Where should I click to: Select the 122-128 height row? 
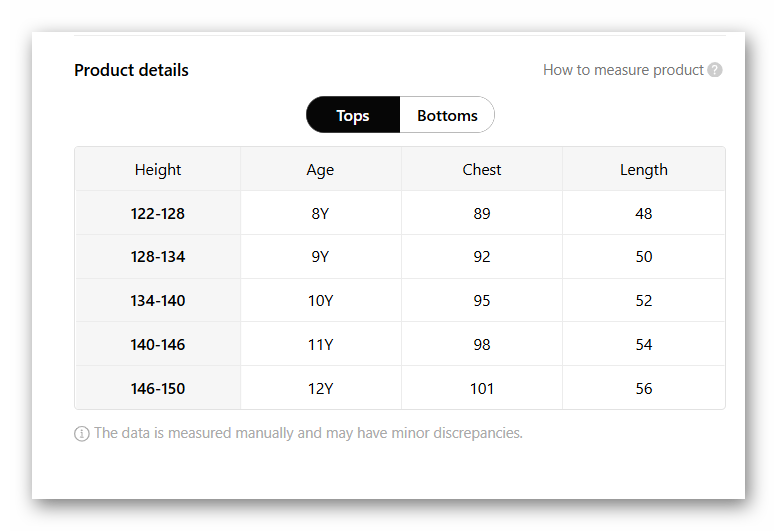click(158, 213)
